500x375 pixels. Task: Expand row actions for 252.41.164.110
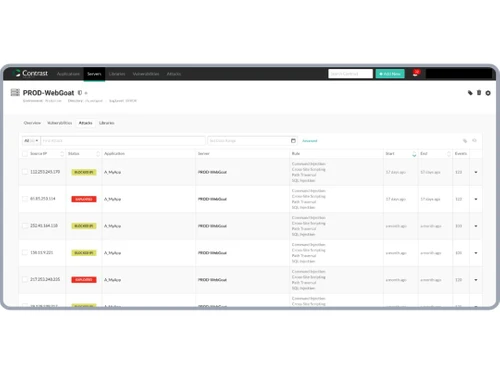[476, 226]
